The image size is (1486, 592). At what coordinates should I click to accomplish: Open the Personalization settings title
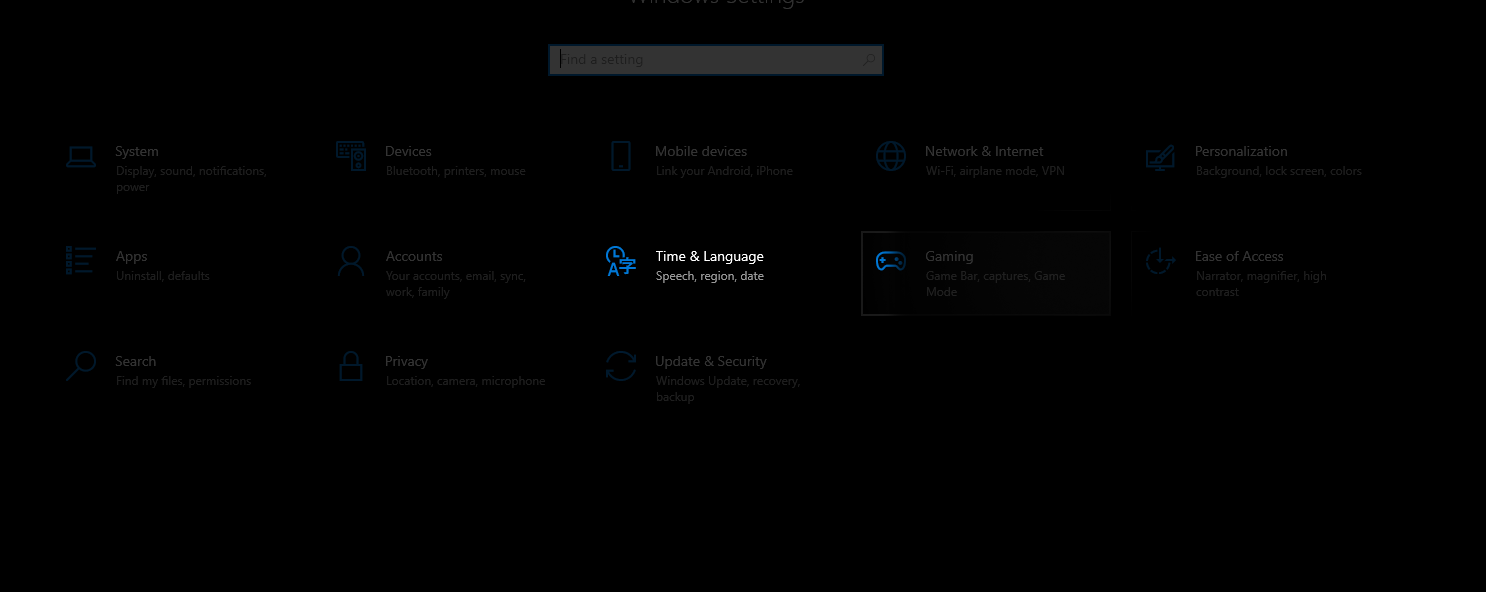pos(1241,152)
